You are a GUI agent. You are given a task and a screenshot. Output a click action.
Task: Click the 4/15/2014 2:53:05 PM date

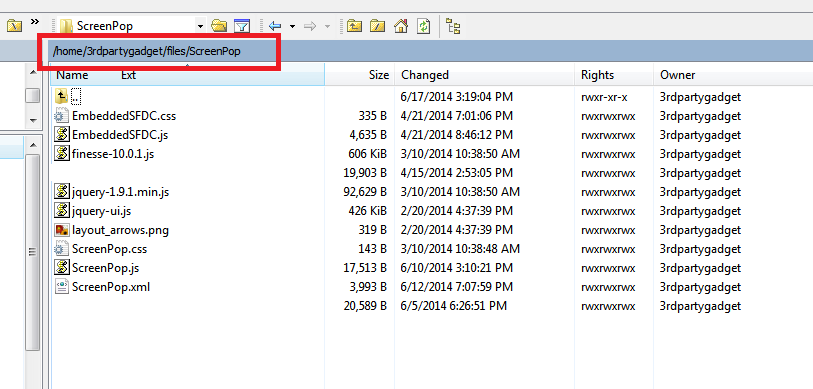457,173
